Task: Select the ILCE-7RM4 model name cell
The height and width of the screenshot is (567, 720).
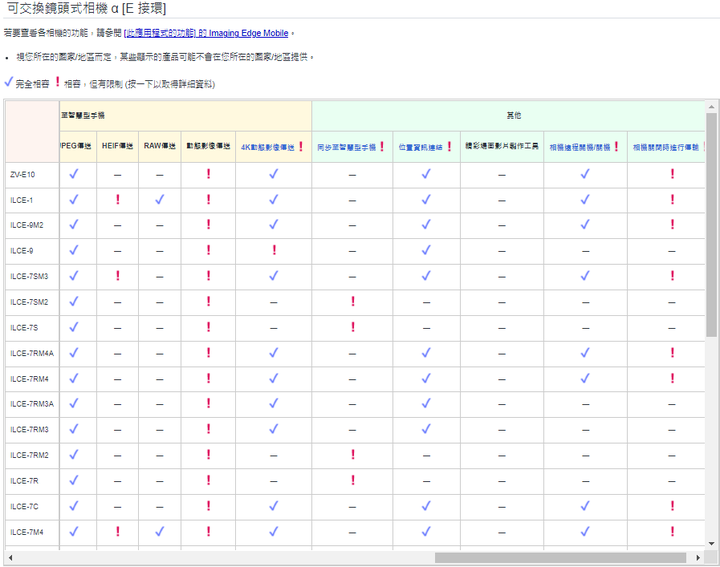Action: tap(32, 379)
